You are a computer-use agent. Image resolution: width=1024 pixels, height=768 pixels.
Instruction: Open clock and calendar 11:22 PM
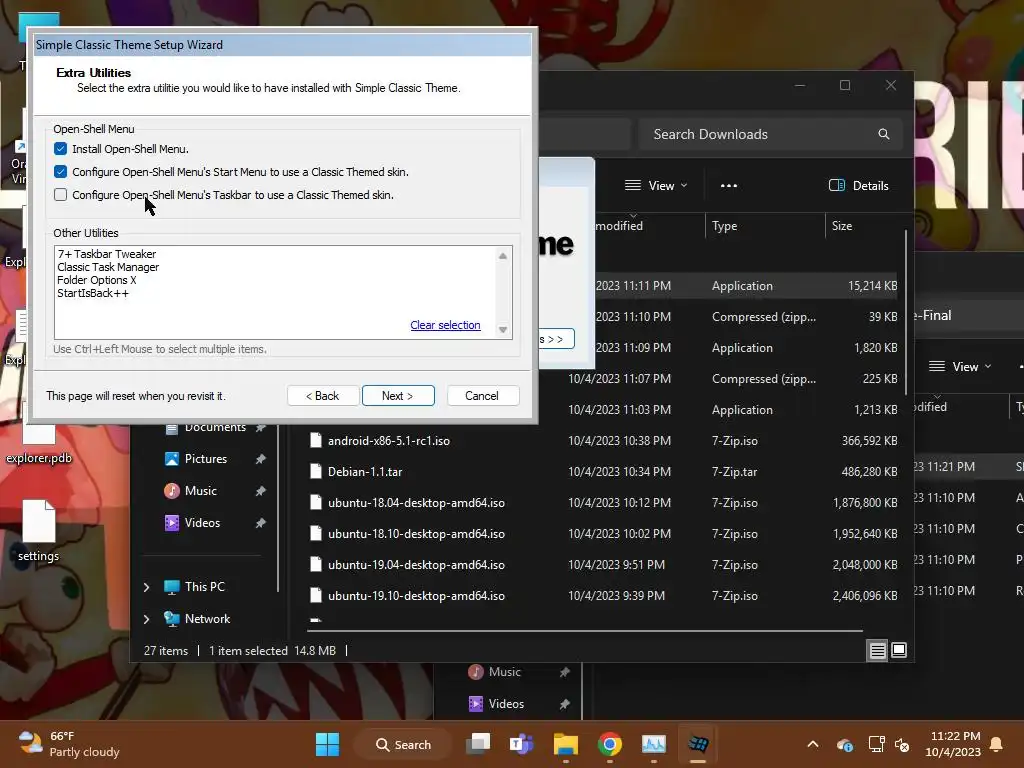pyautogui.click(x=953, y=744)
